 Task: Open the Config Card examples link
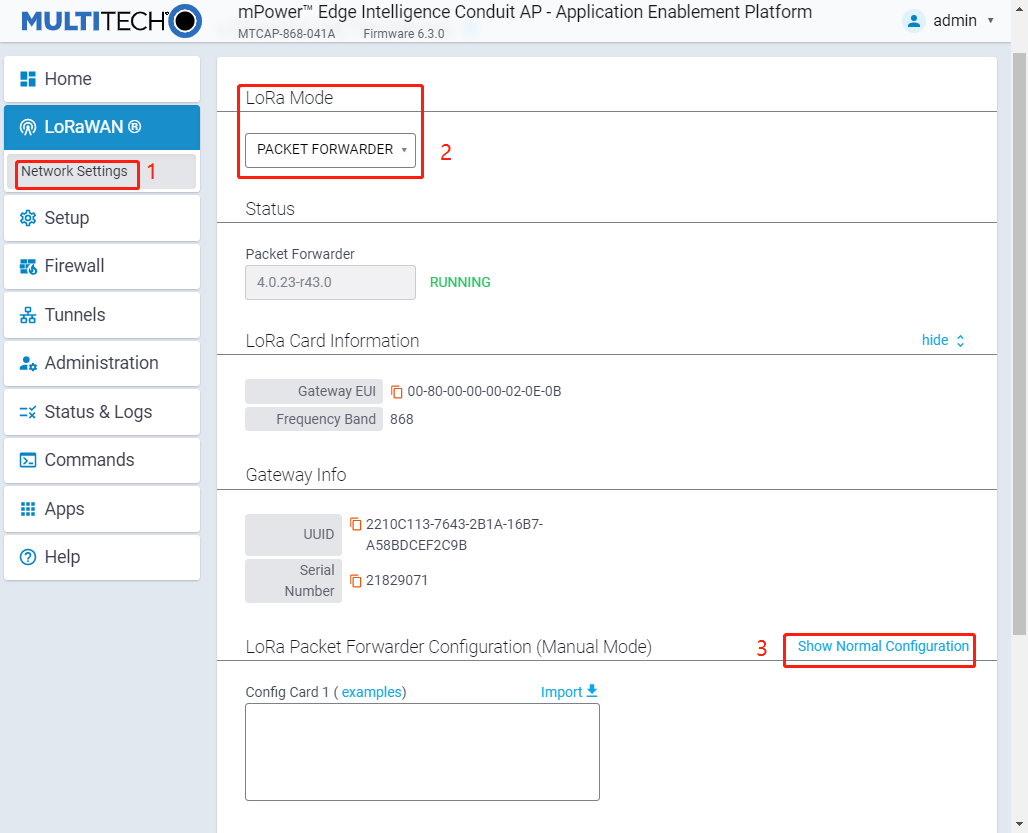[371, 693]
